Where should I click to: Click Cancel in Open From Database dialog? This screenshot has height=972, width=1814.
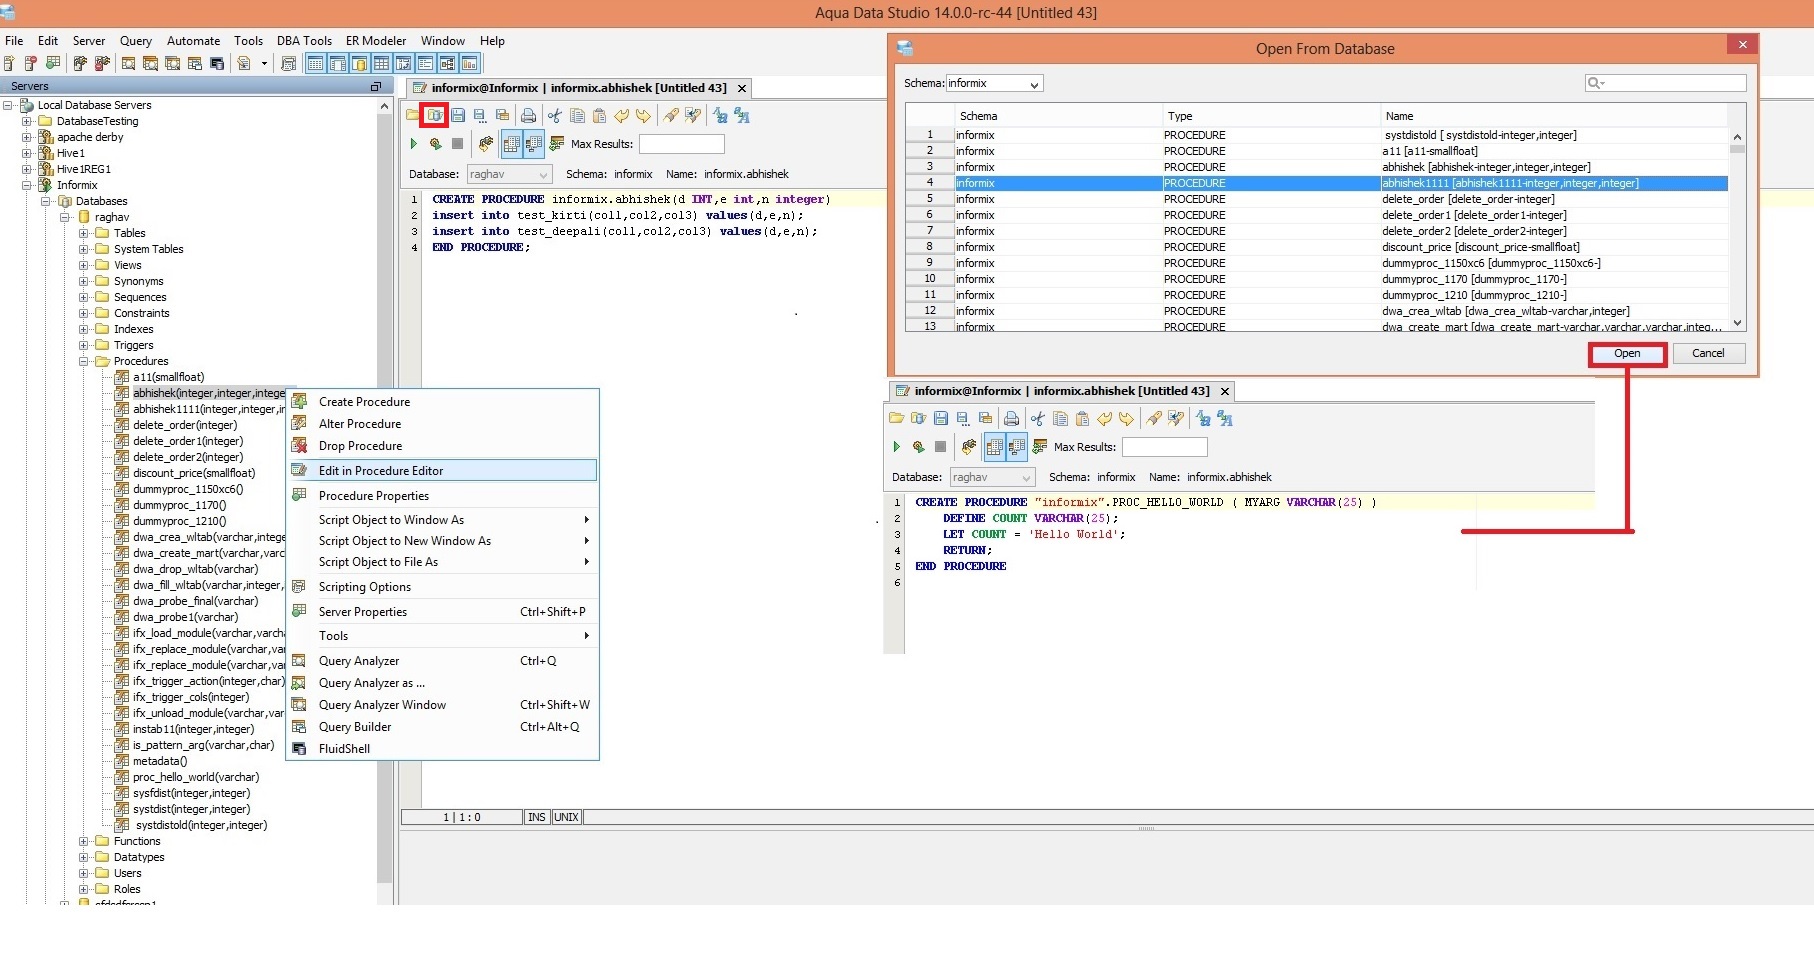1707,354
